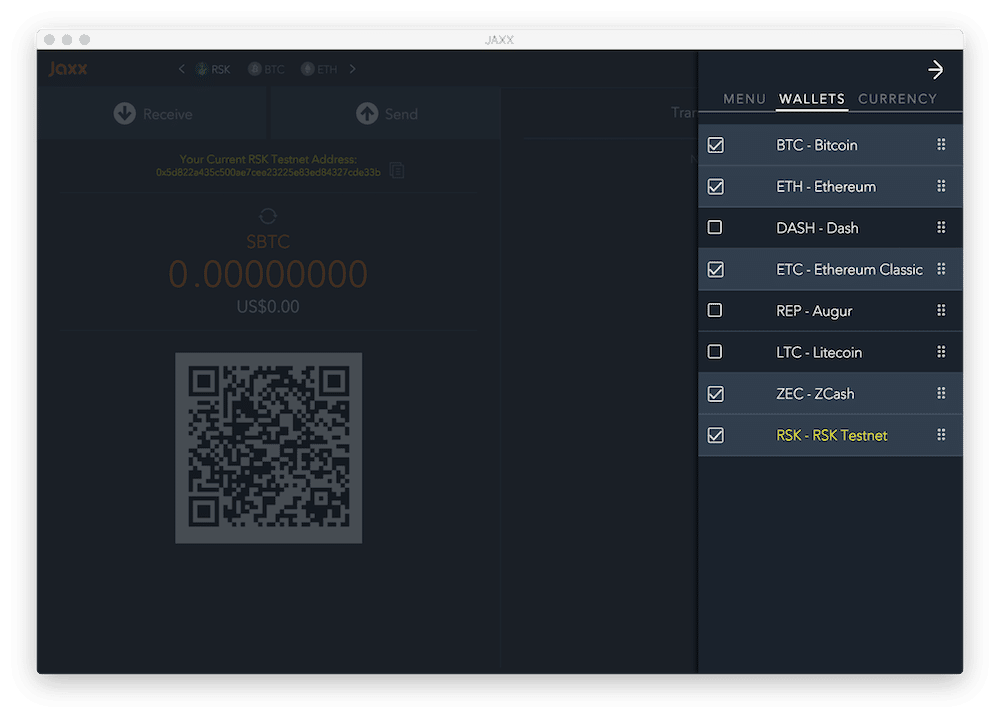The width and height of the screenshot is (1000, 718).
Task: Select the LTC - Litecoin wallet label
Action: pyautogui.click(x=819, y=353)
